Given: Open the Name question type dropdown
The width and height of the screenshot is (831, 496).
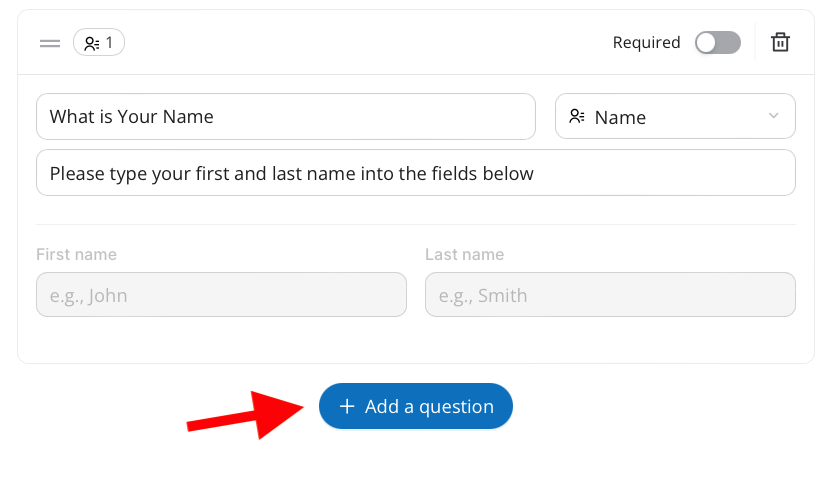Looking at the screenshot, I should tap(675, 116).
